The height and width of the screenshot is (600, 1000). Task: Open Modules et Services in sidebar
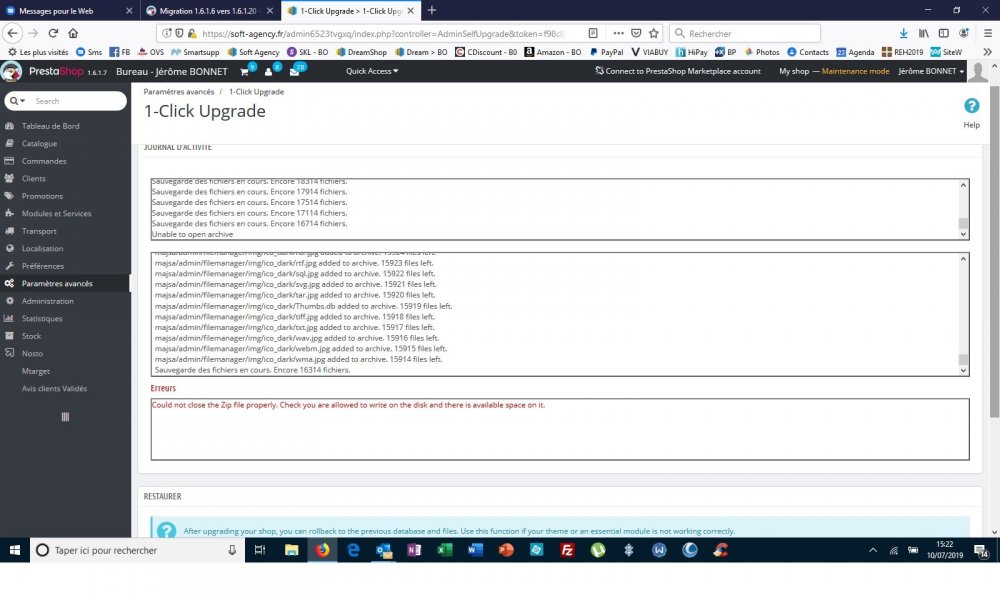(56, 214)
